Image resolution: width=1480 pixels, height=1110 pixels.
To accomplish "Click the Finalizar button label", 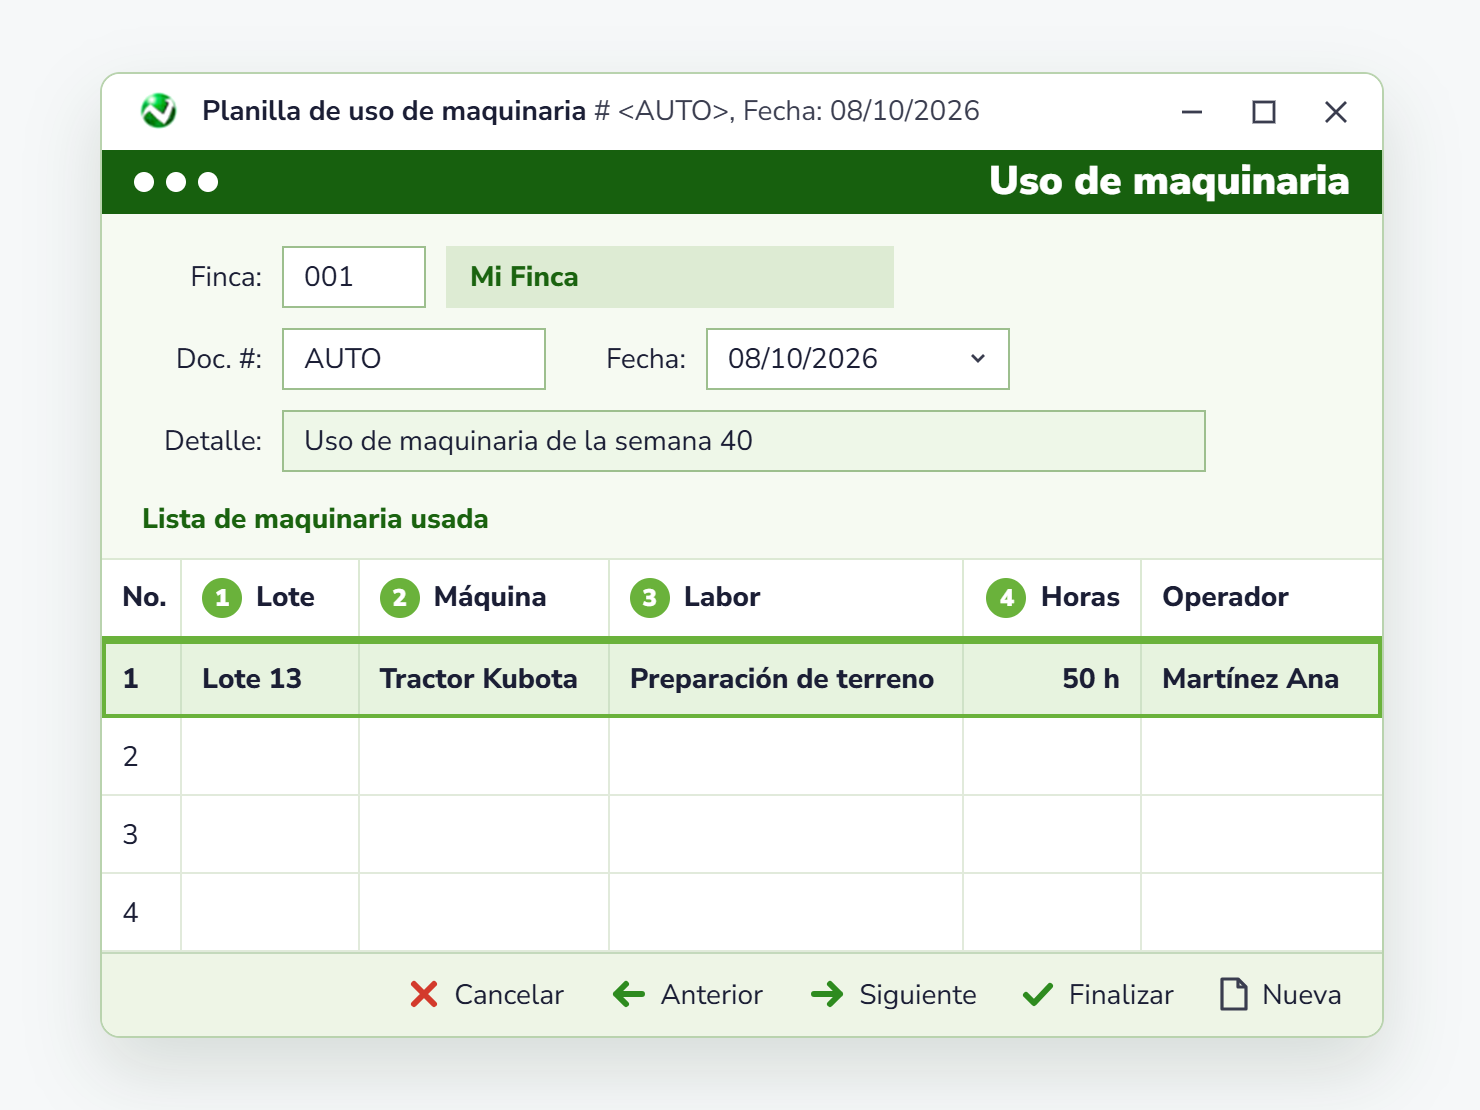I will pyautogui.click(x=1121, y=995).
